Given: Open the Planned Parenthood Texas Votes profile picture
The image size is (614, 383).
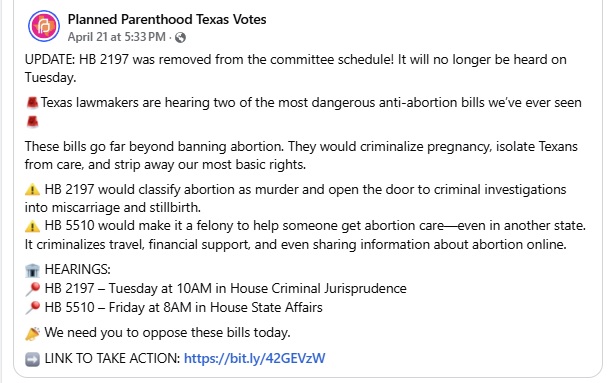Looking at the screenshot, I should pyautogui.click(x=44, y=26).
